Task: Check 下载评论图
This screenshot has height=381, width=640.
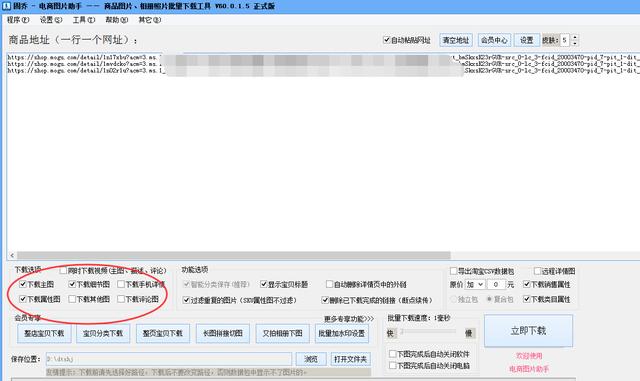Action: (x=121, y=299)
